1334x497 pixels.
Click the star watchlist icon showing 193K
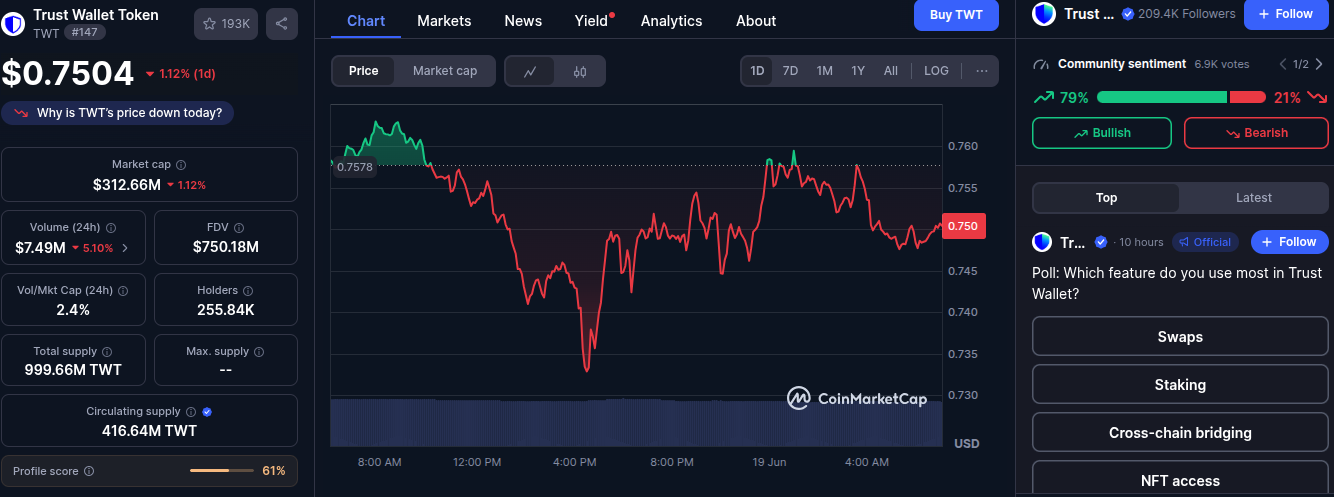pos(224,23)
